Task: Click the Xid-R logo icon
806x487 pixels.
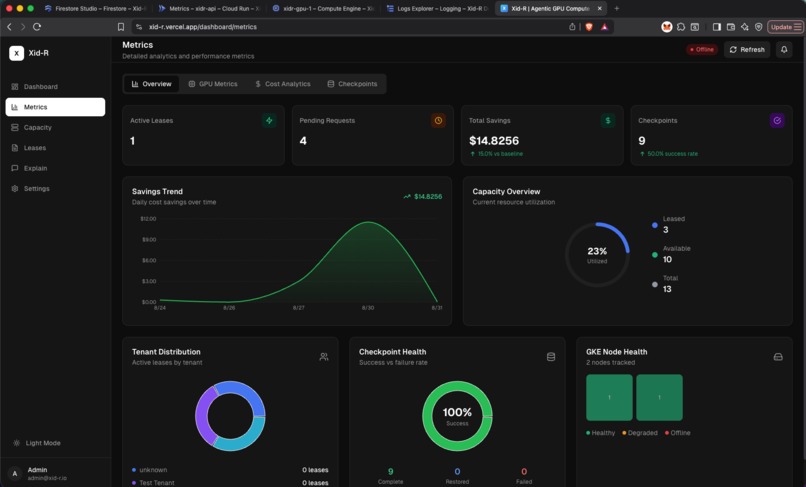Action: point(16,53)
